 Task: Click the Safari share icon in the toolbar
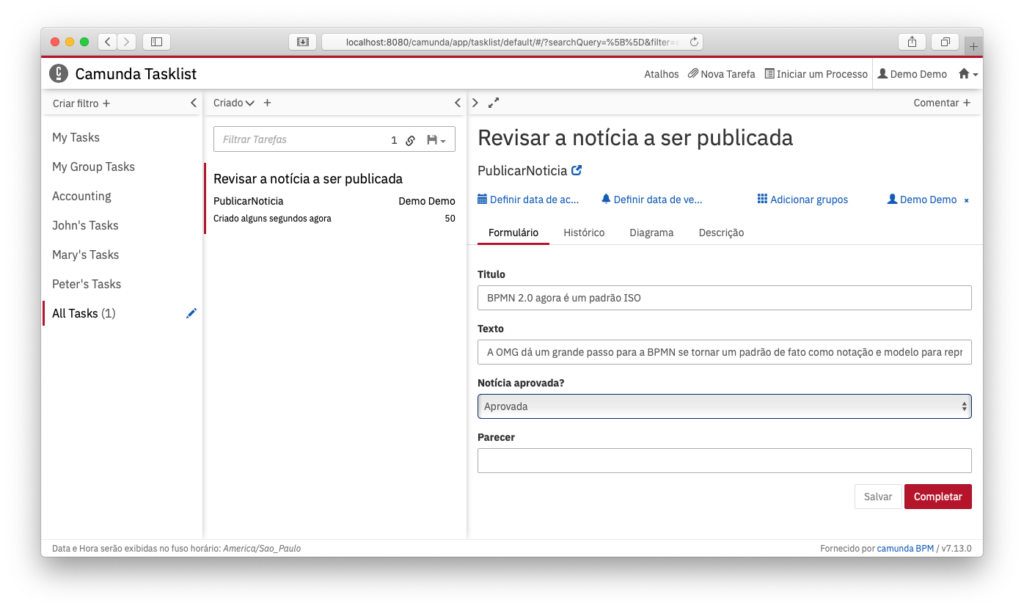point(911,42)
